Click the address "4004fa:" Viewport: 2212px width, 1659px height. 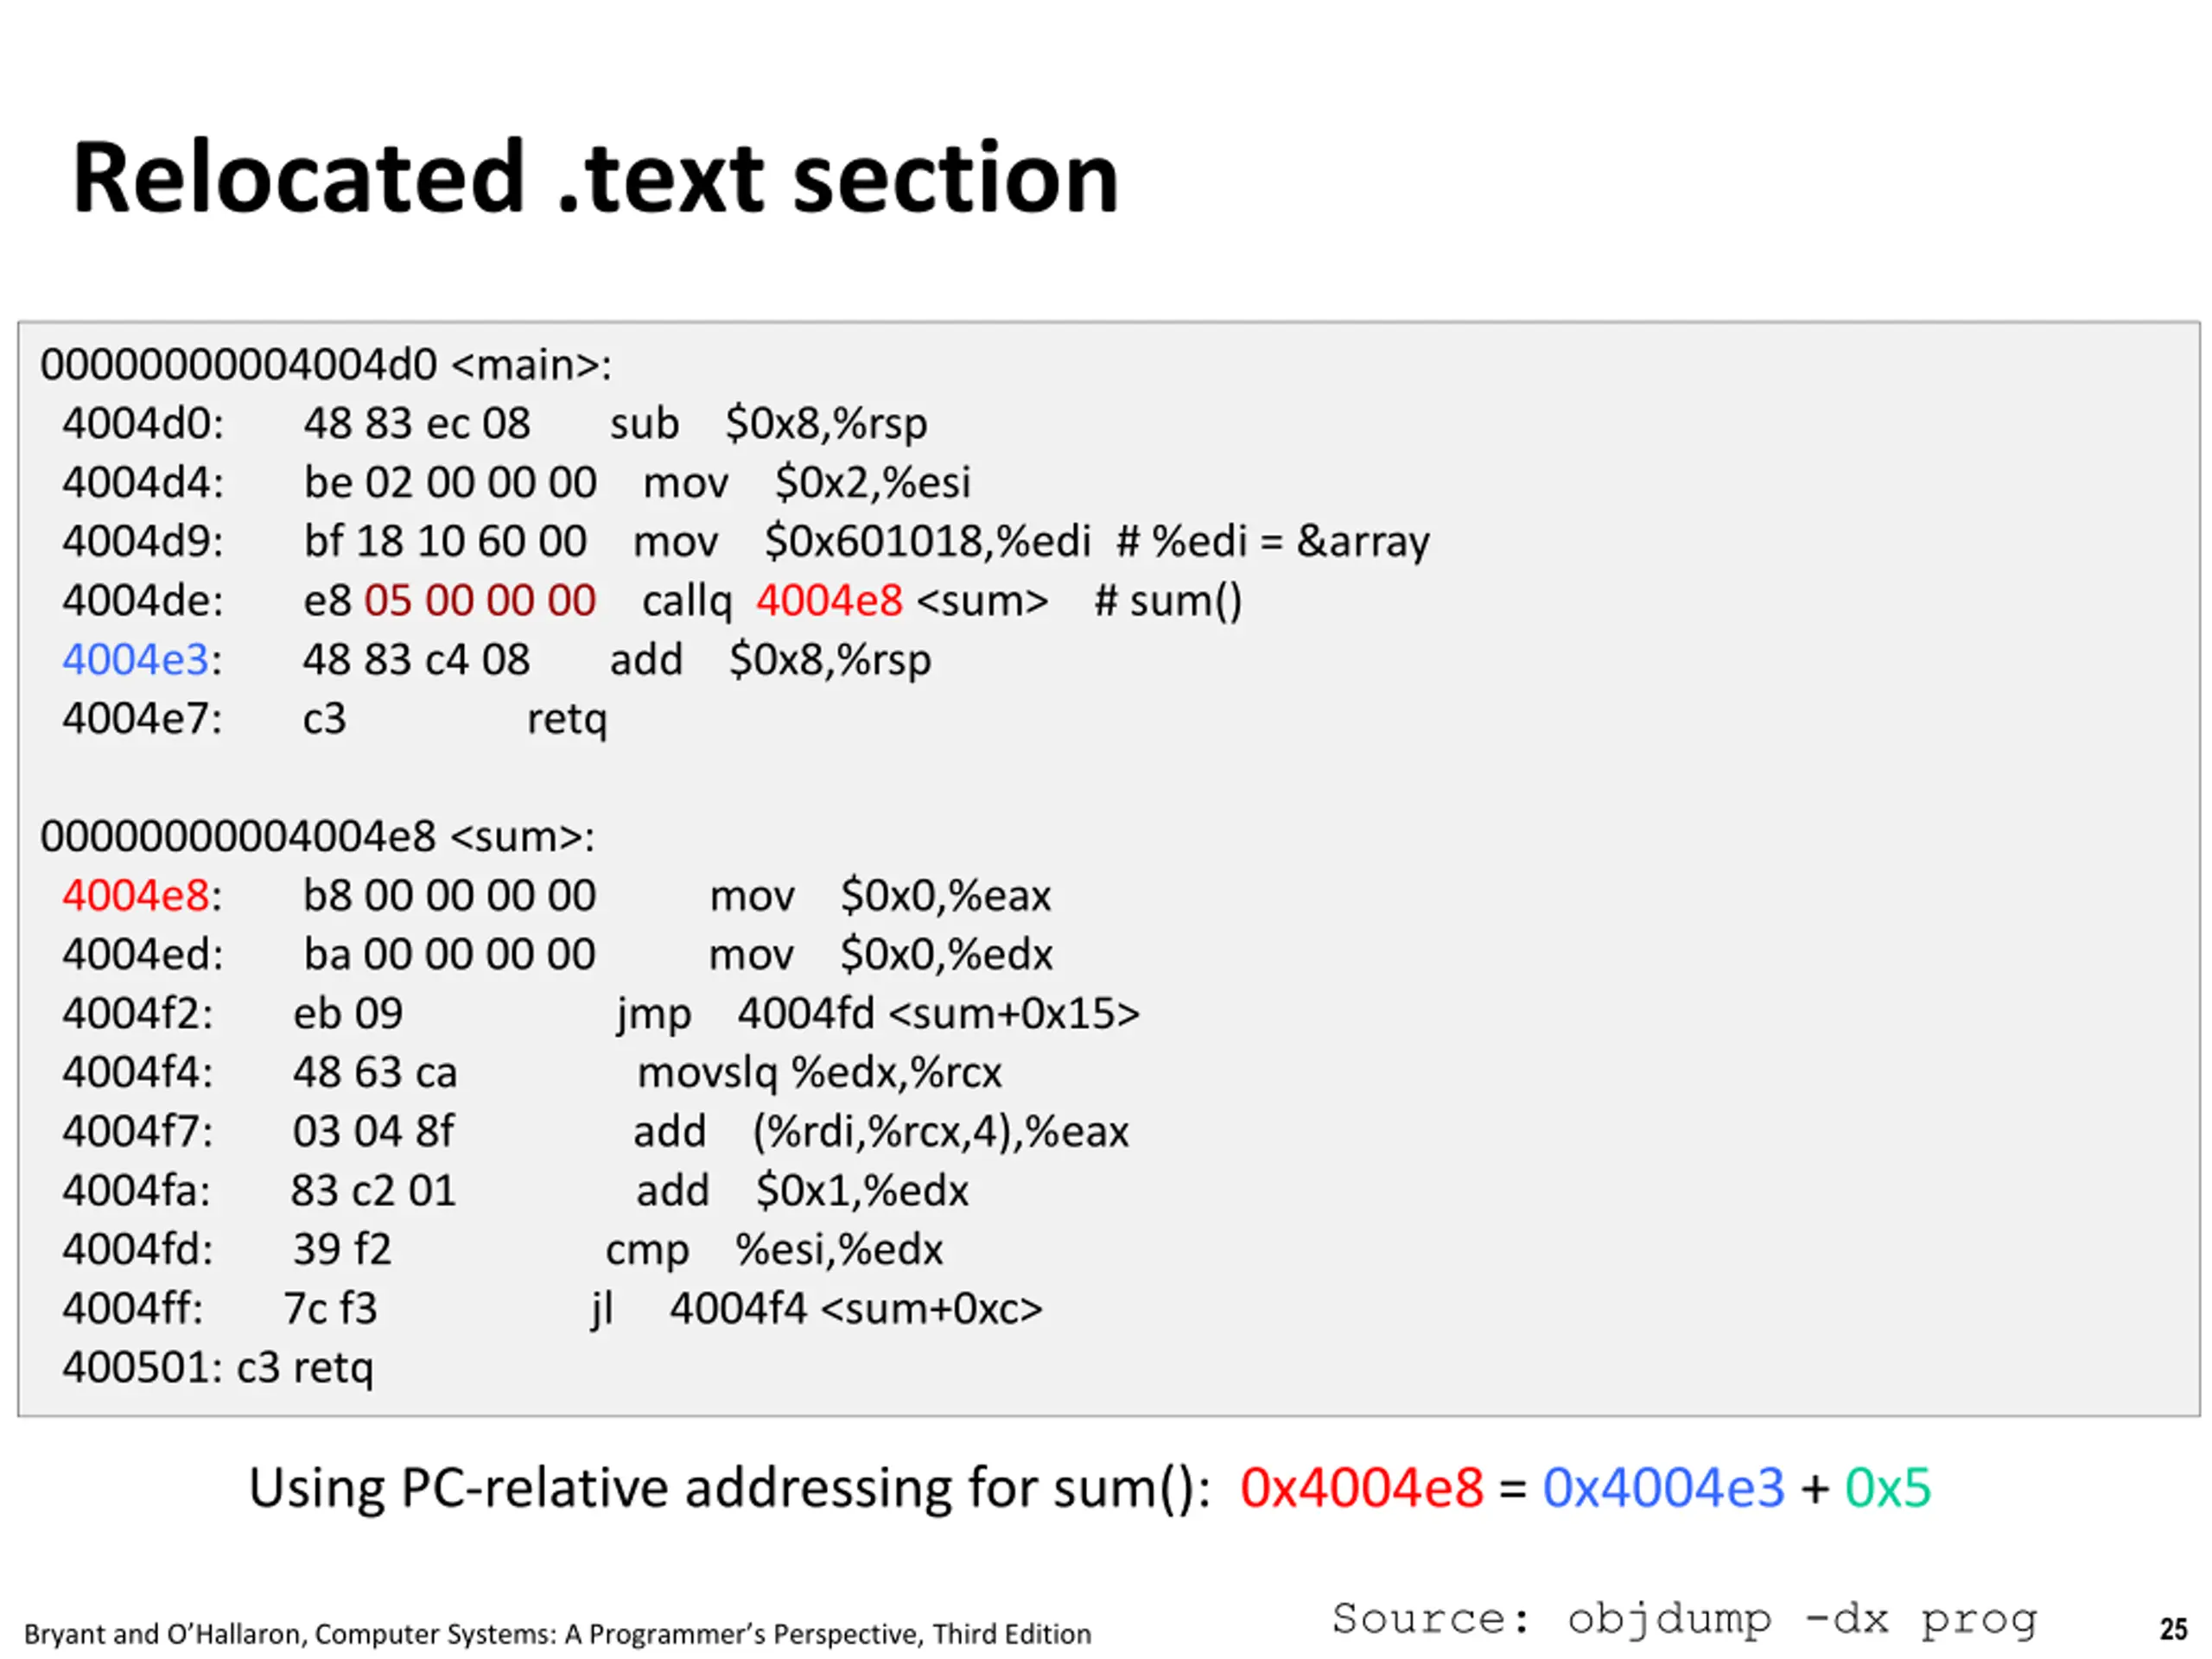136,1190
